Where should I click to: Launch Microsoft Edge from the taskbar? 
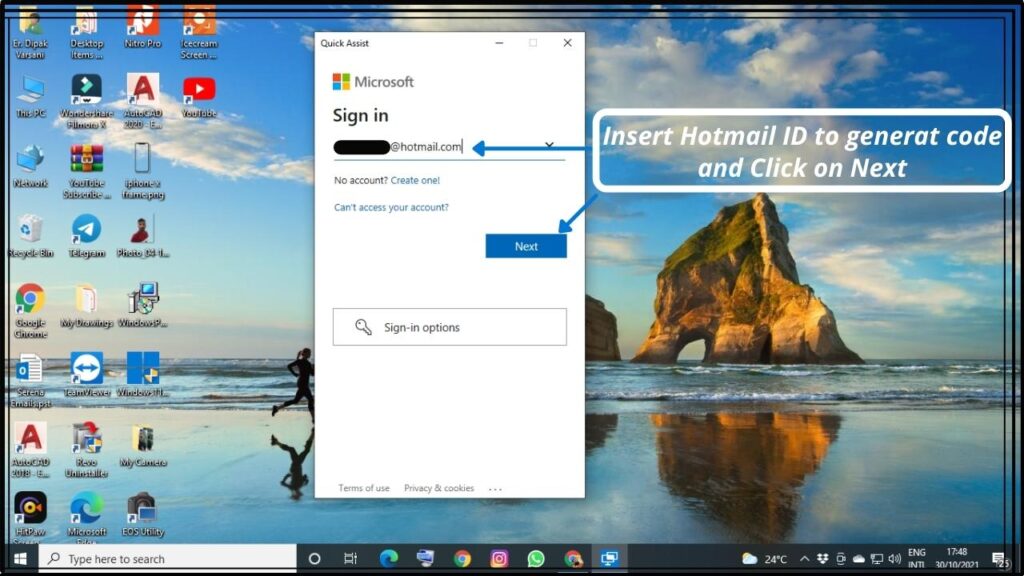pos(388,558)
